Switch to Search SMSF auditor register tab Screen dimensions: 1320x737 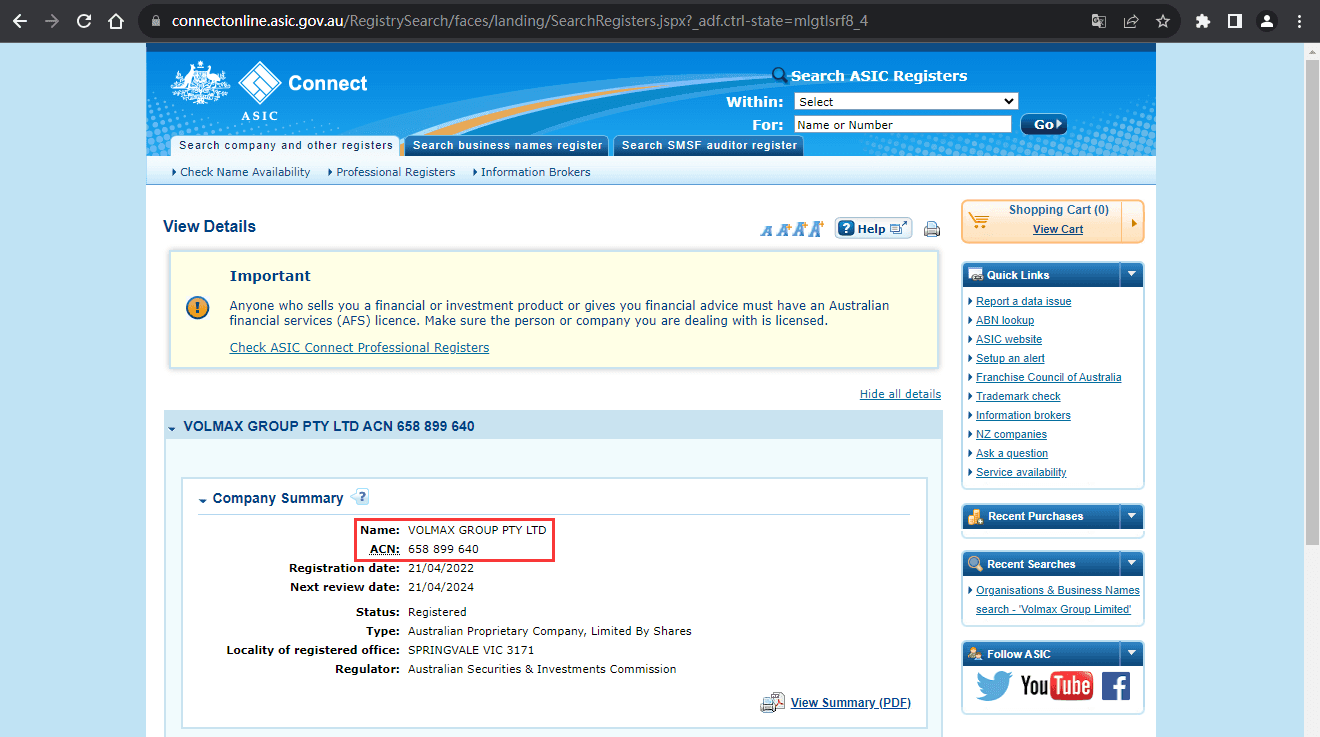point(709,146)
